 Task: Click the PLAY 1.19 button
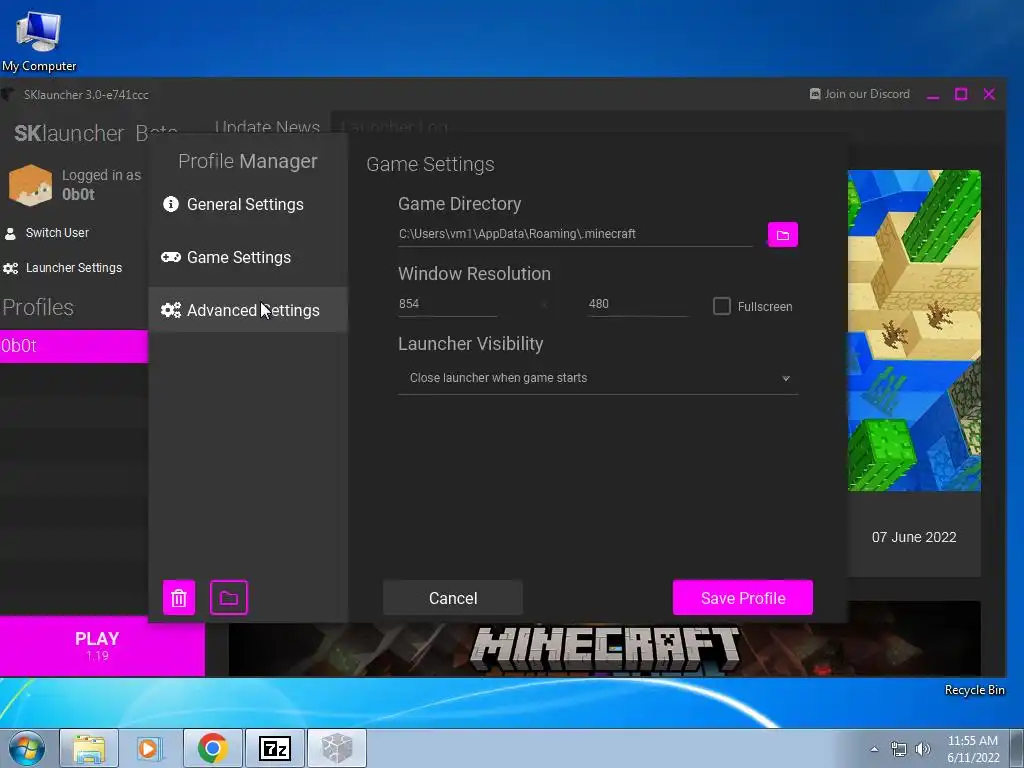pos(102,646)
